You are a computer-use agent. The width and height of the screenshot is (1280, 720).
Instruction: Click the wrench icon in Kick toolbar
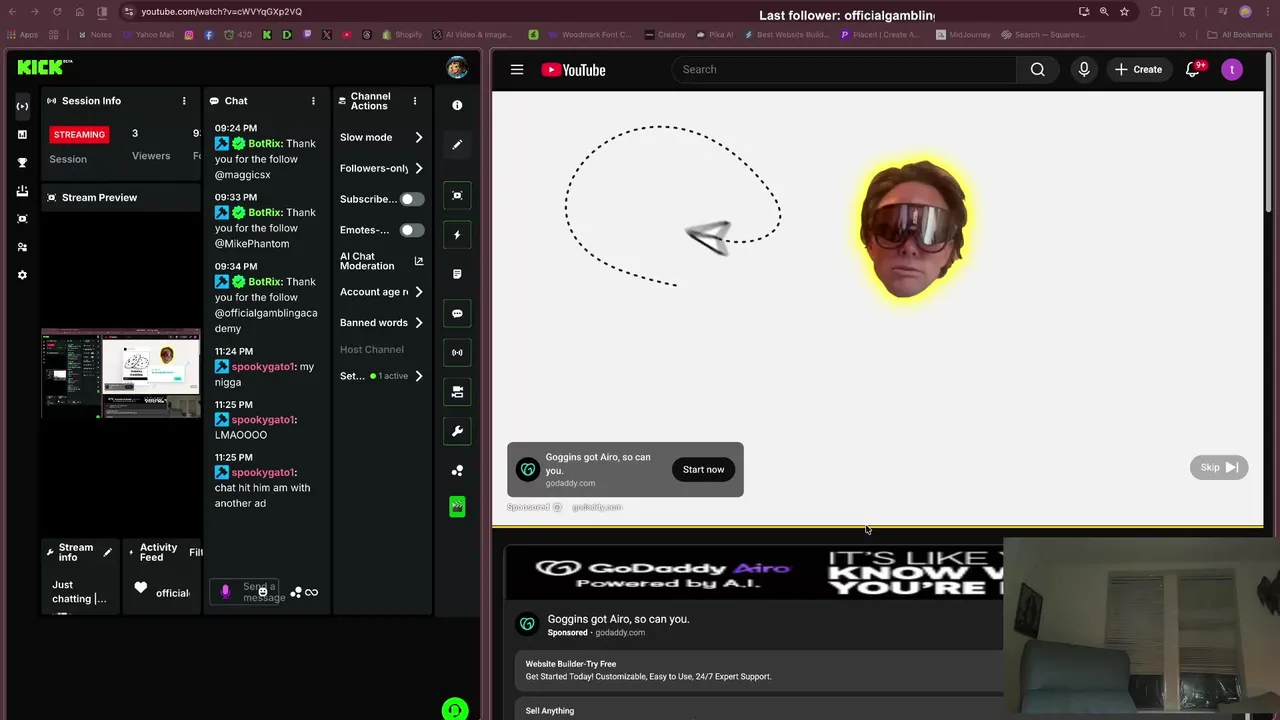coord(457,431)
